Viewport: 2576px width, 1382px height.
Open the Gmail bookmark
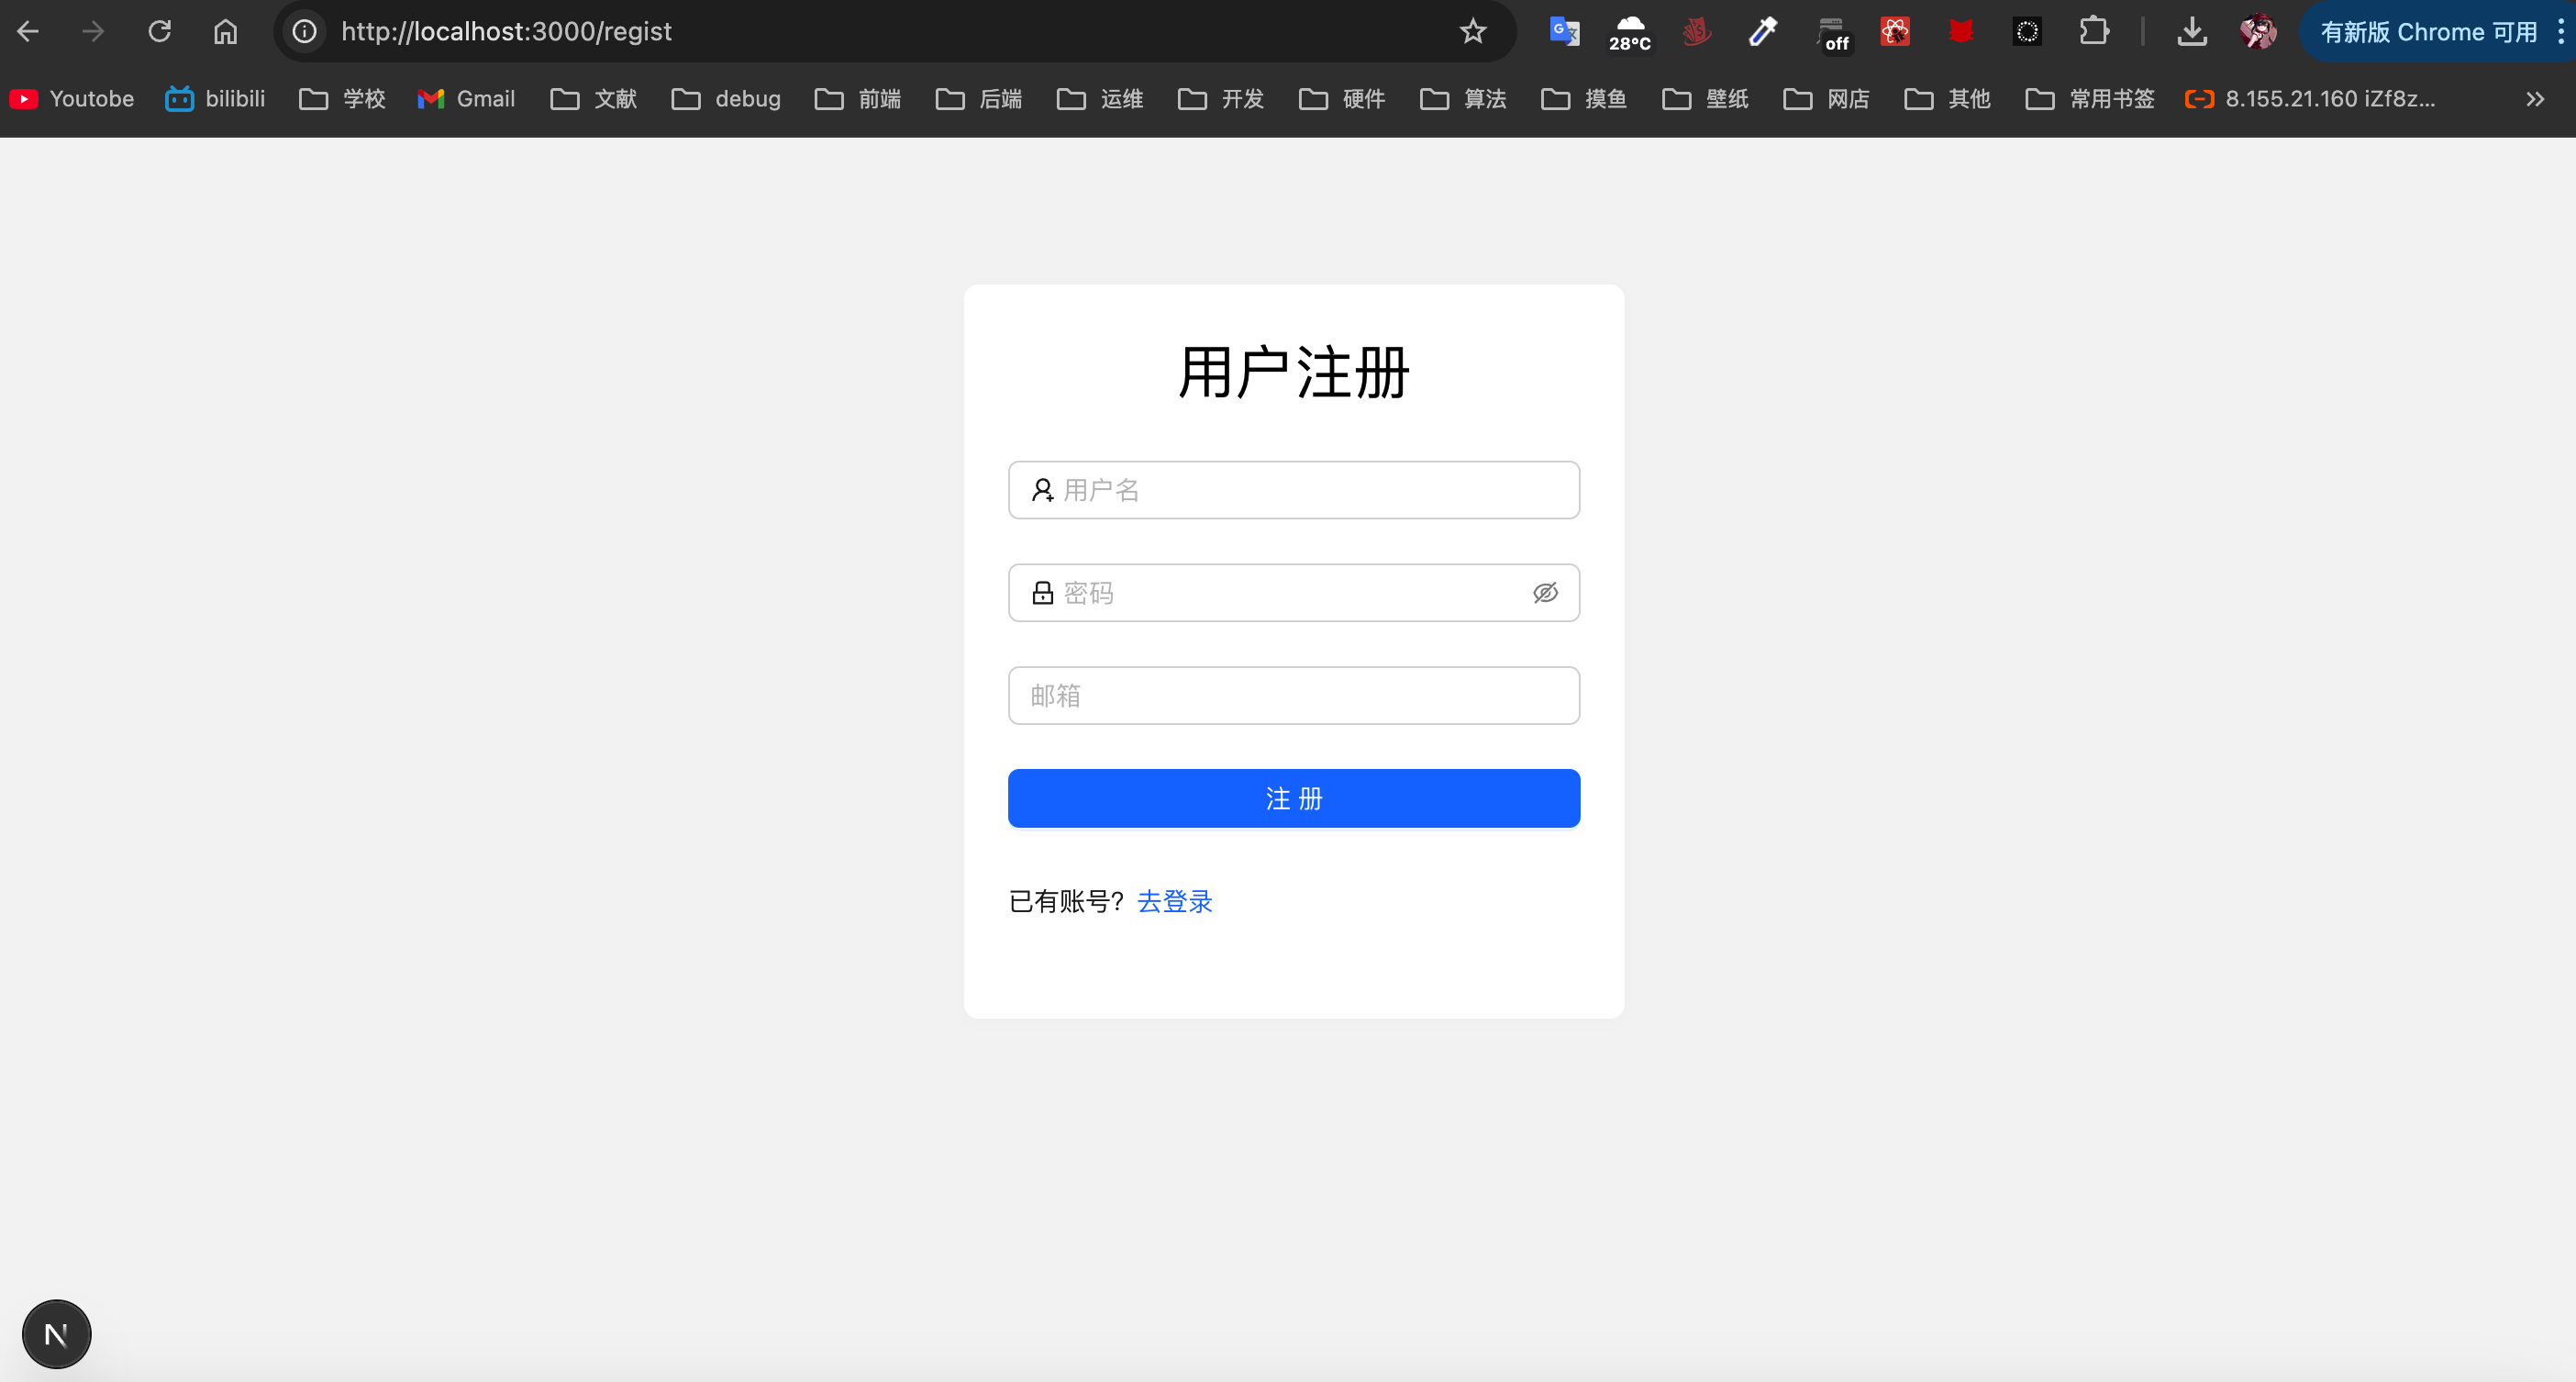coord(466,99)
